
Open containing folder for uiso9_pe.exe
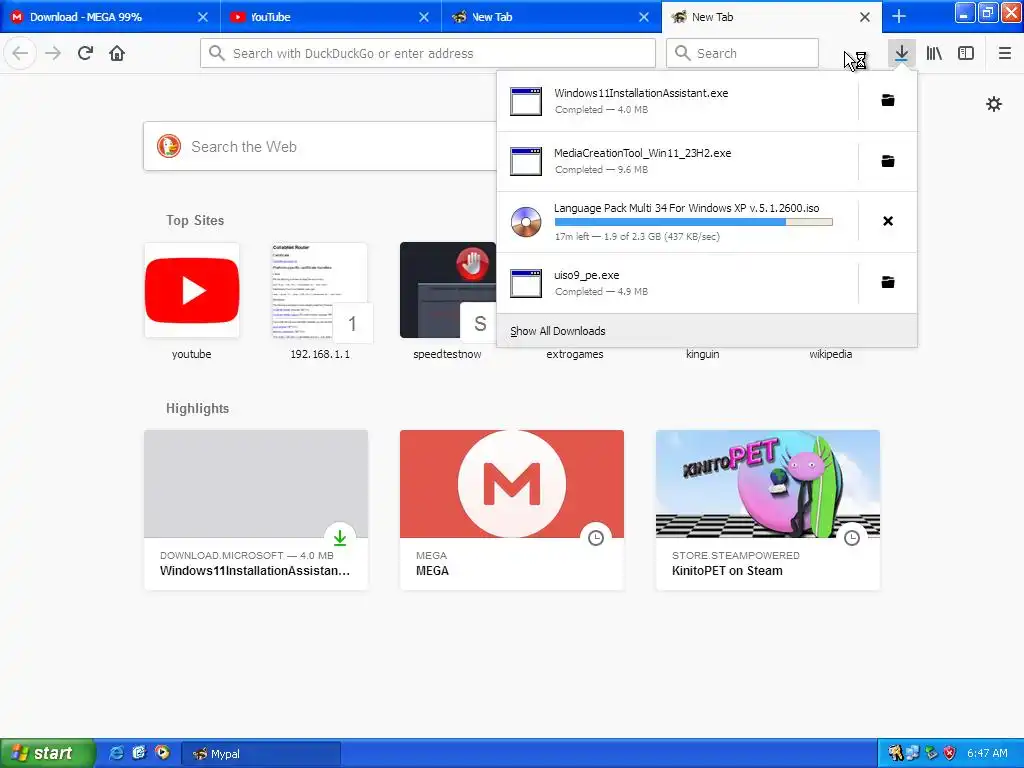(x=888, y=282)
